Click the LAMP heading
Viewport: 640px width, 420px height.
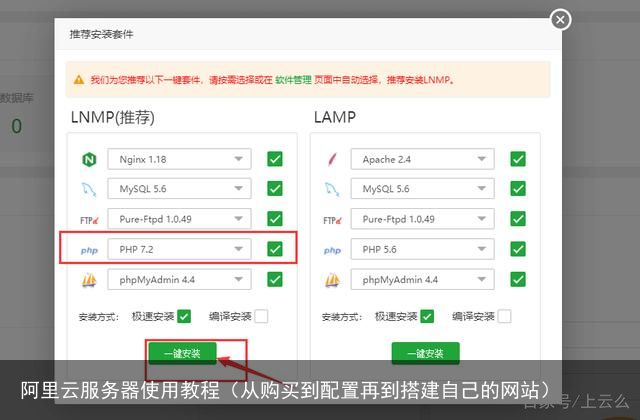pyautogui.click(x=335, y=118)
